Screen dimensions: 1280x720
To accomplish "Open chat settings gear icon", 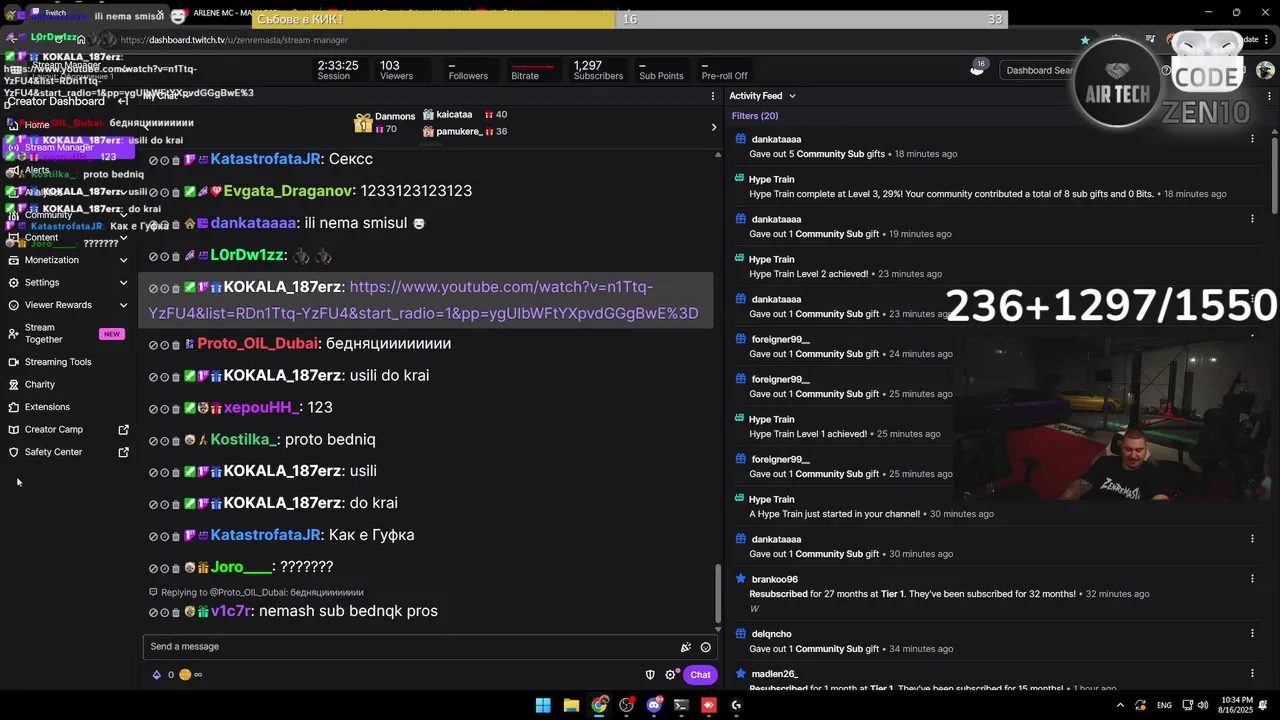I will pyautogui.click(x=671, y=675).
